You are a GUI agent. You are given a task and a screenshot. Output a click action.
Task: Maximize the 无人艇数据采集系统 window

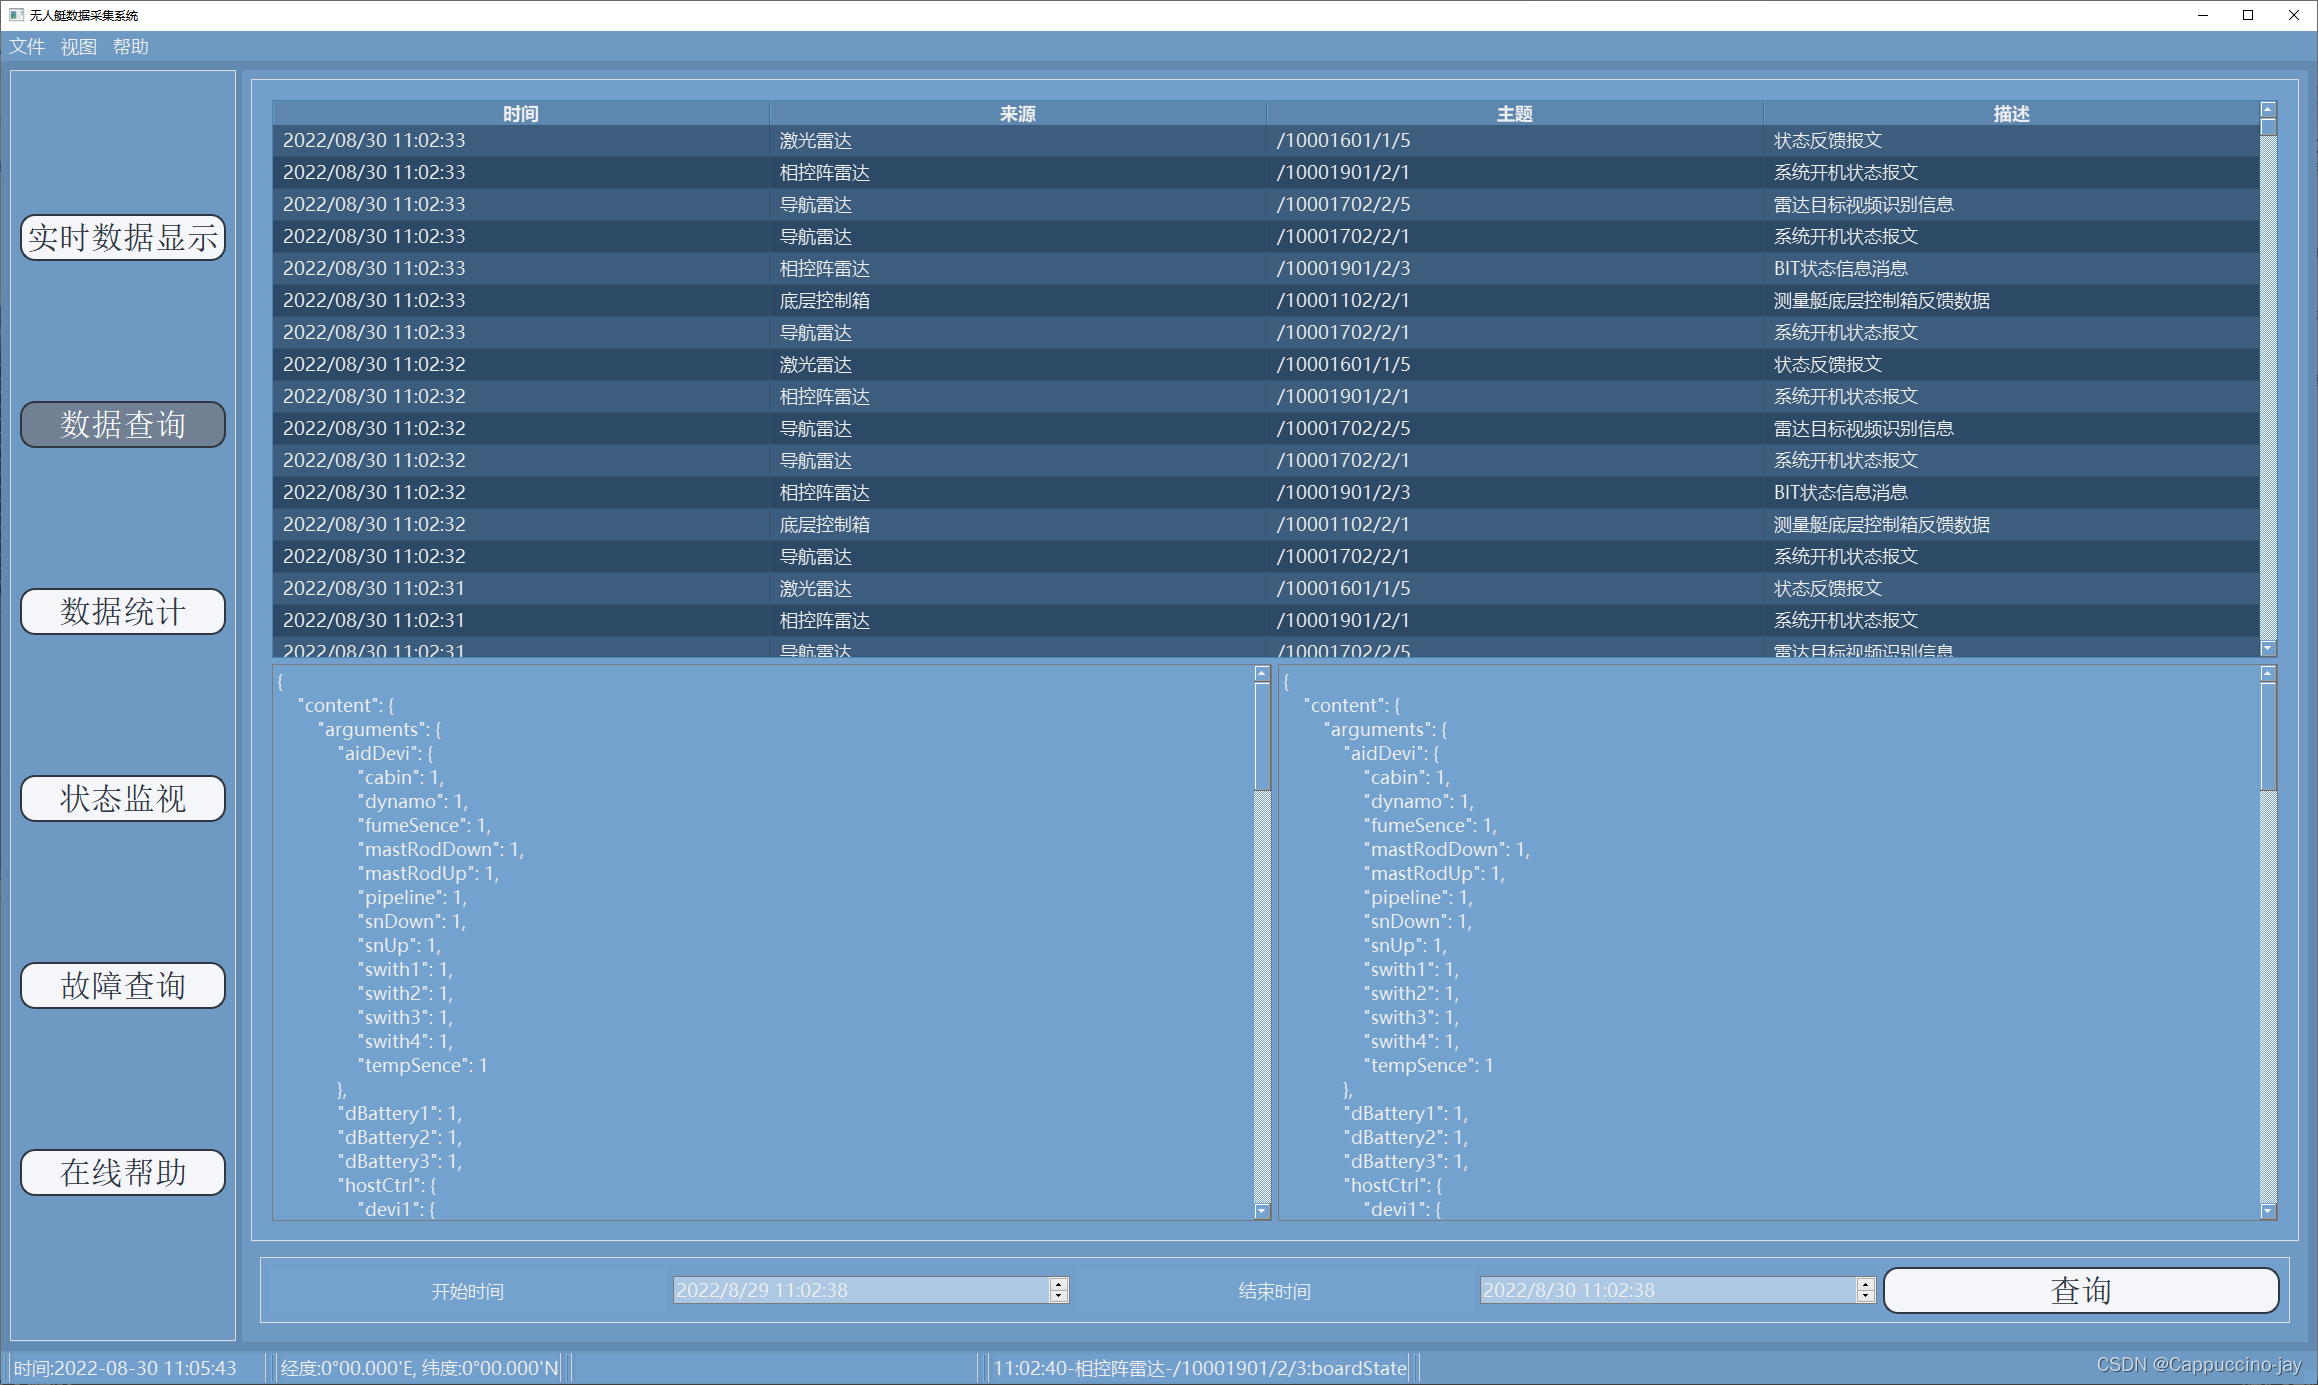tap(2249, 15)
